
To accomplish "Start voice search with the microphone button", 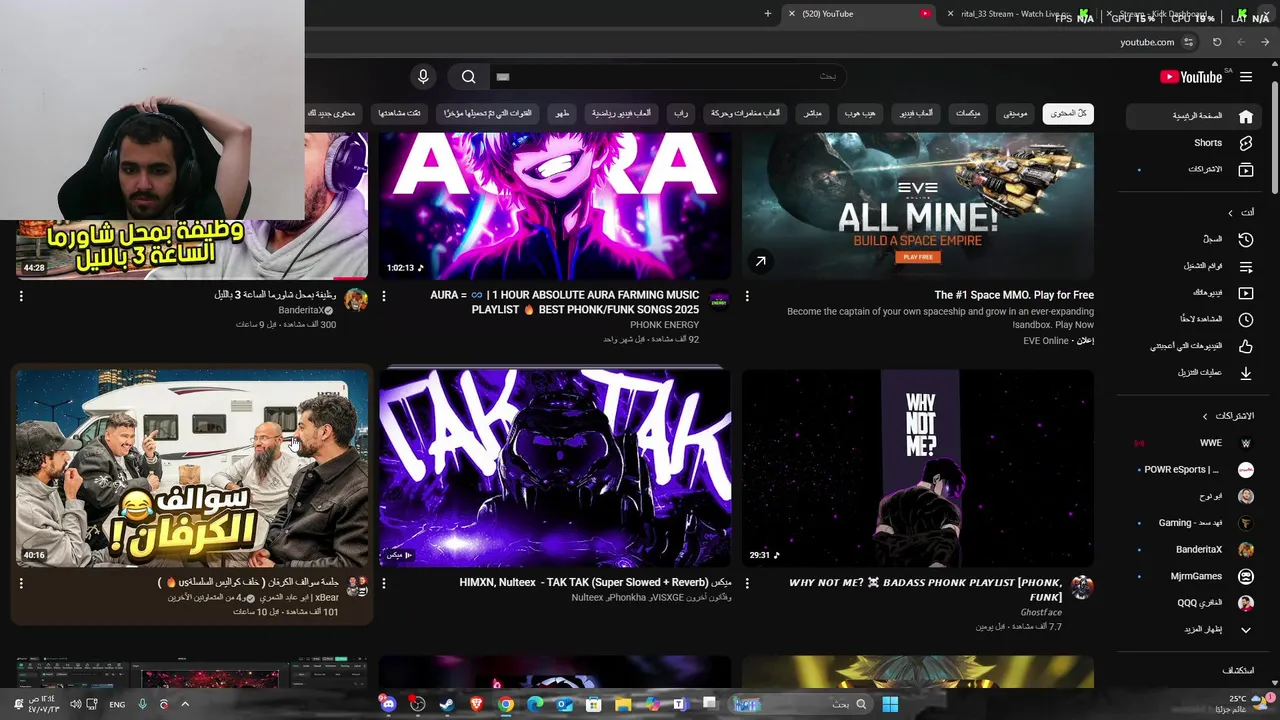I will coord(423,77).
